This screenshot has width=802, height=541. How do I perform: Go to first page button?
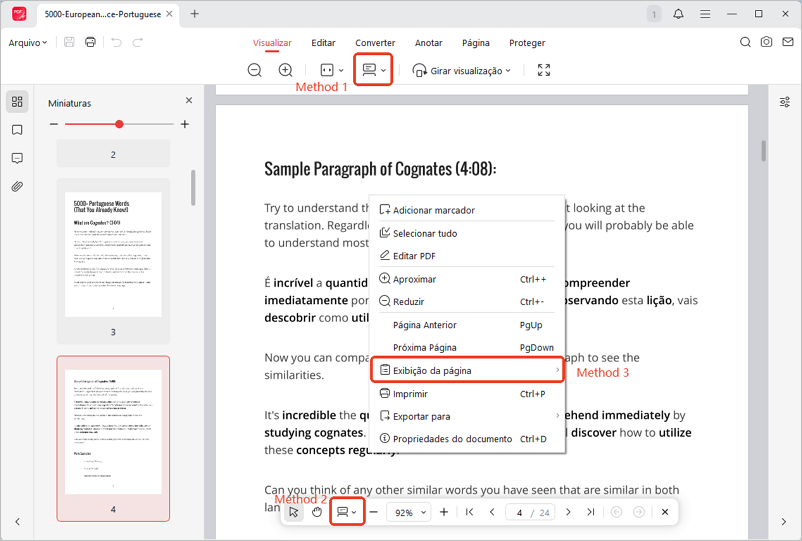(469, 512)
